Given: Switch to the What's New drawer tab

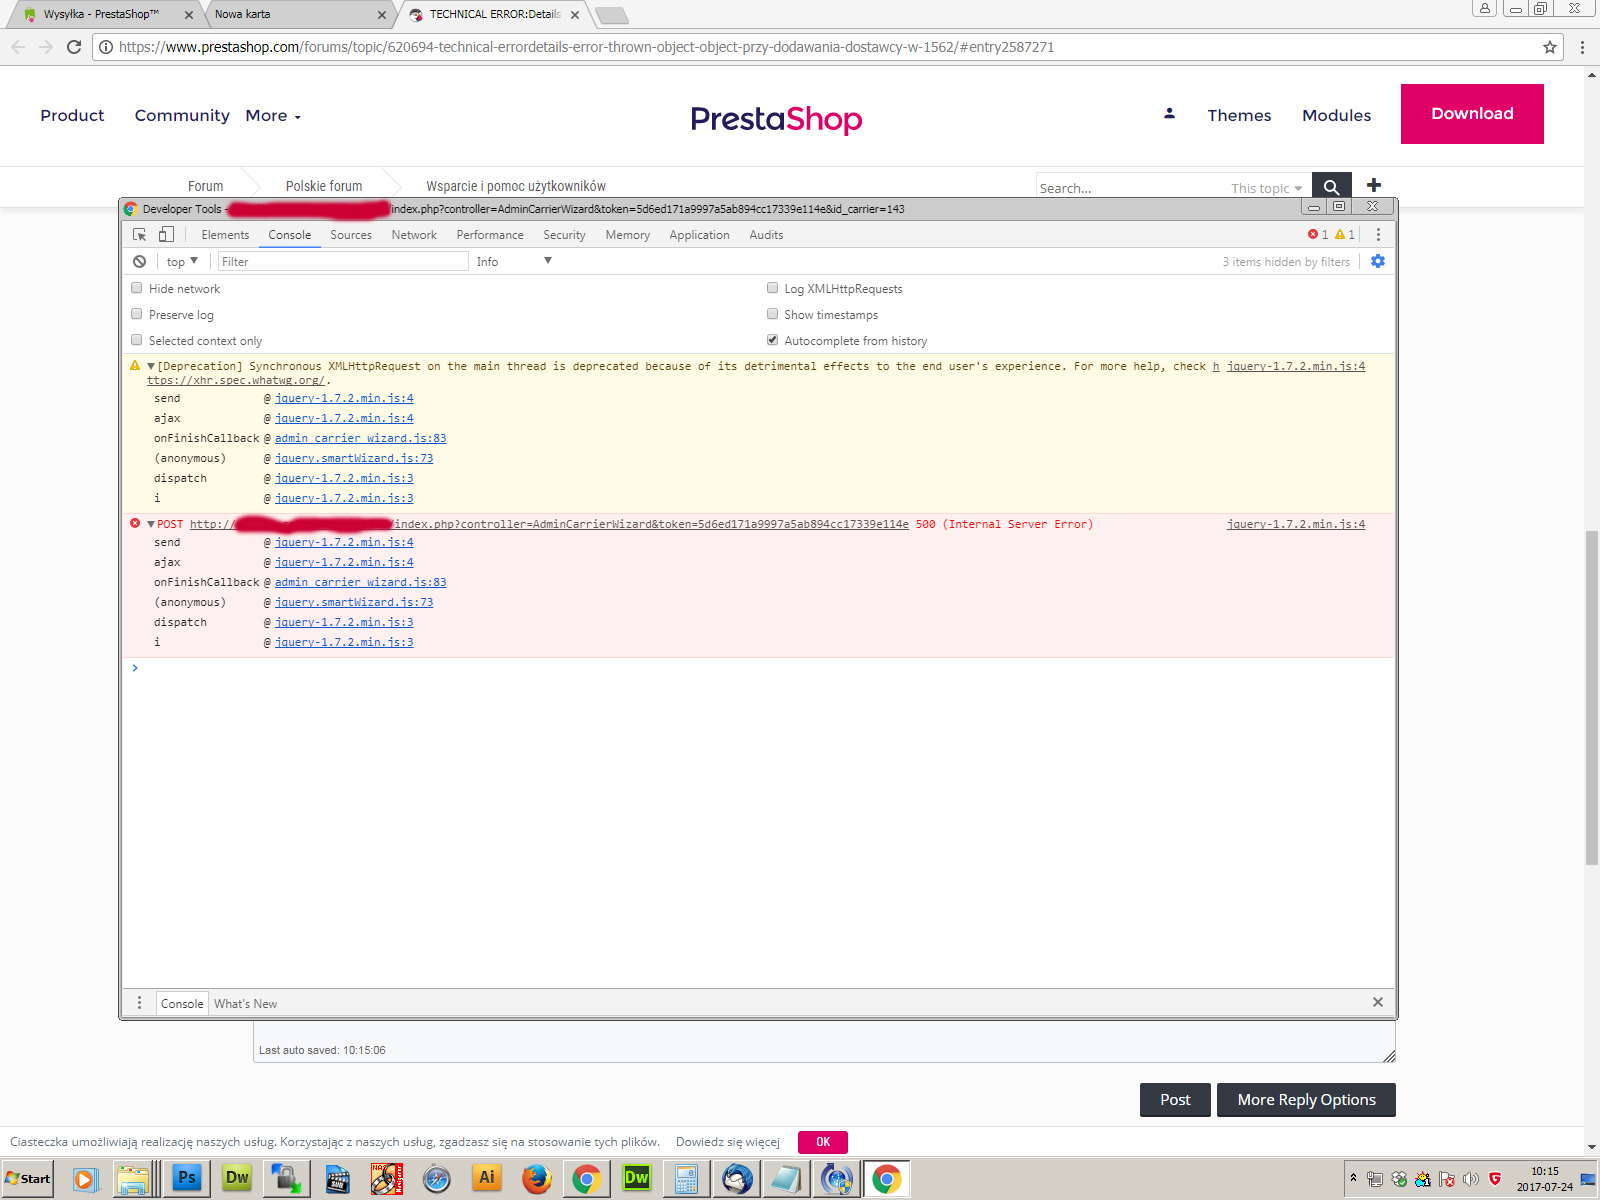Looking at the screenshot, I should pos(245,1003).
